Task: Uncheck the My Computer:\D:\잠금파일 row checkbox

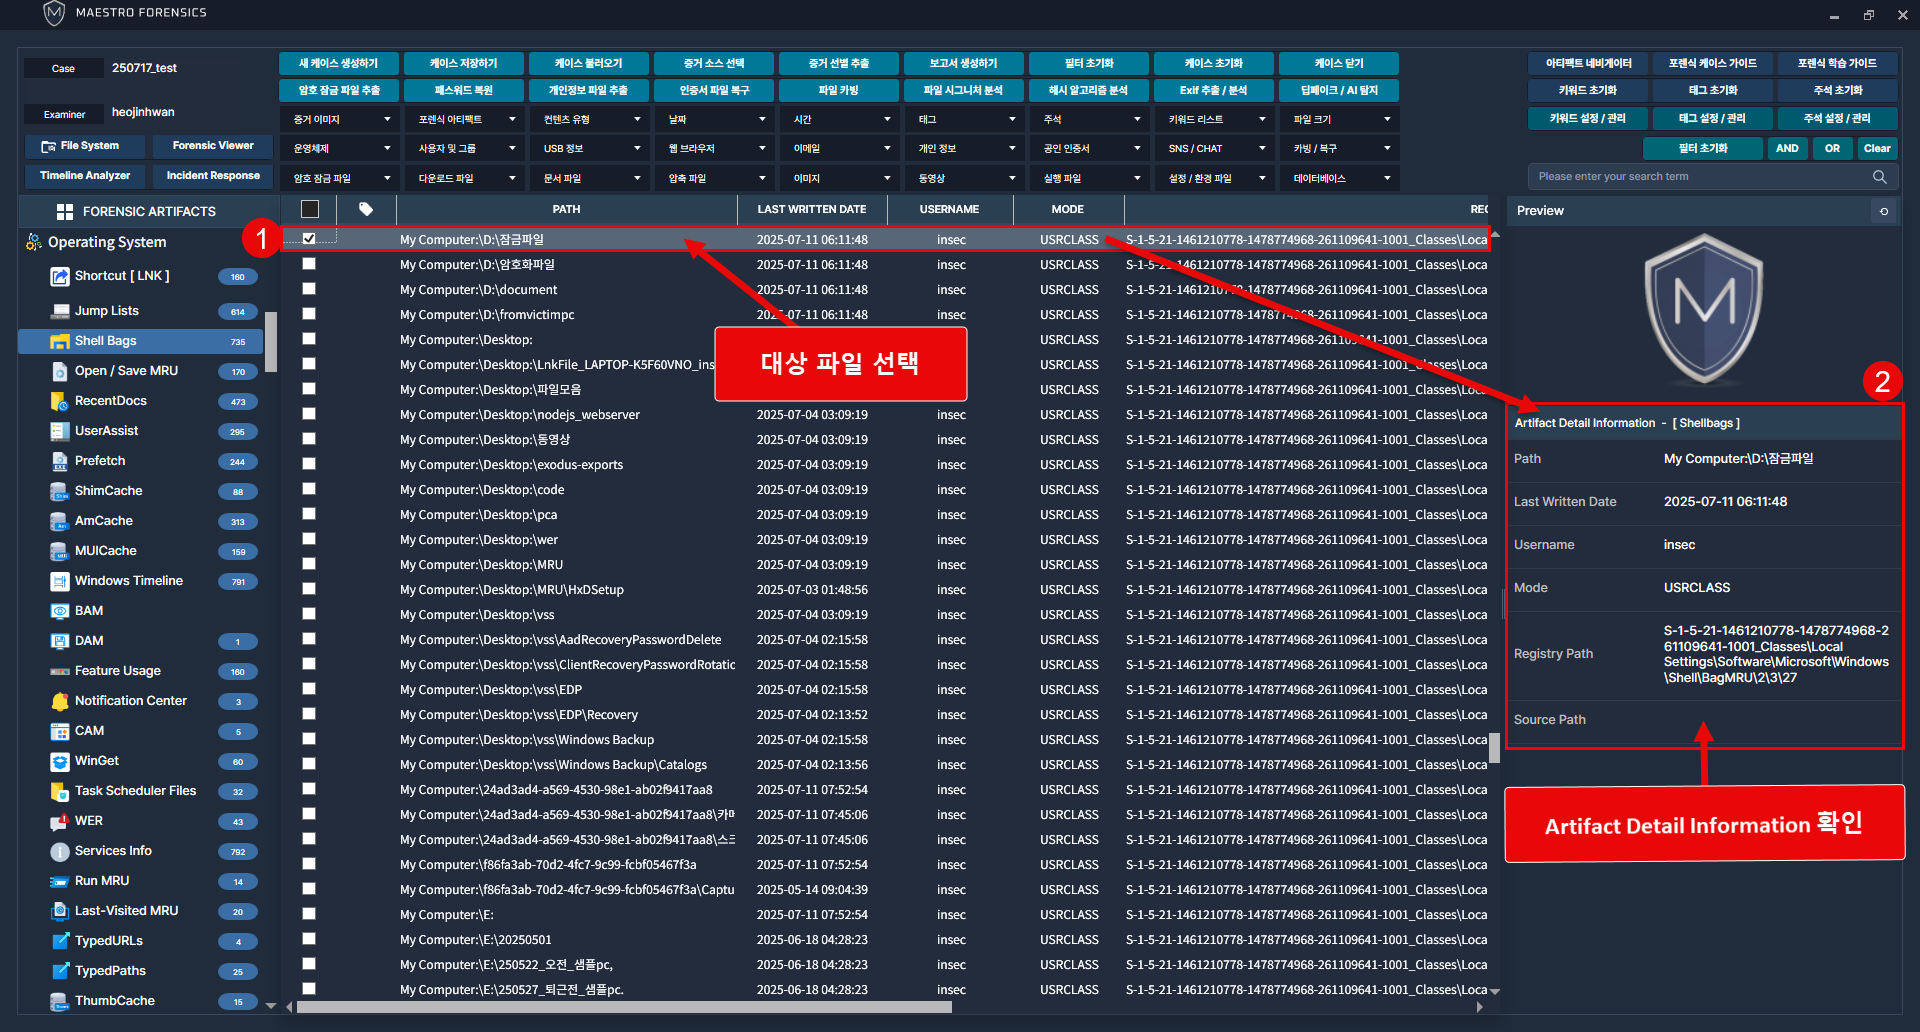Action: click(x=309, y=239)
